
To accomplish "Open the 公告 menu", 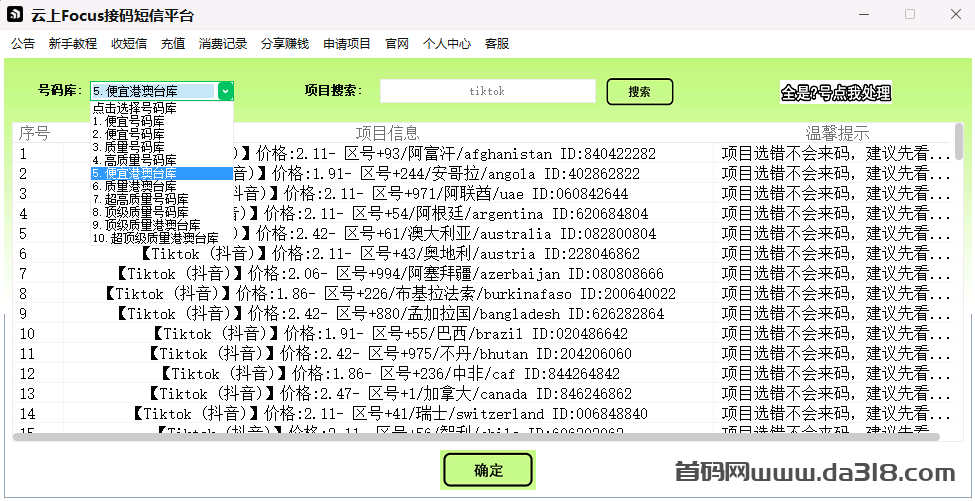I will [23, 44].
